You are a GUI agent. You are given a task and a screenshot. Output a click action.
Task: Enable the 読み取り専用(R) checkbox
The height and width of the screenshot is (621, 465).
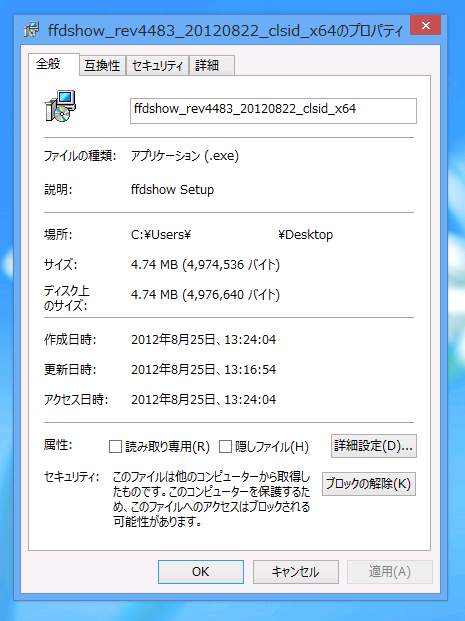coord(115,447)
